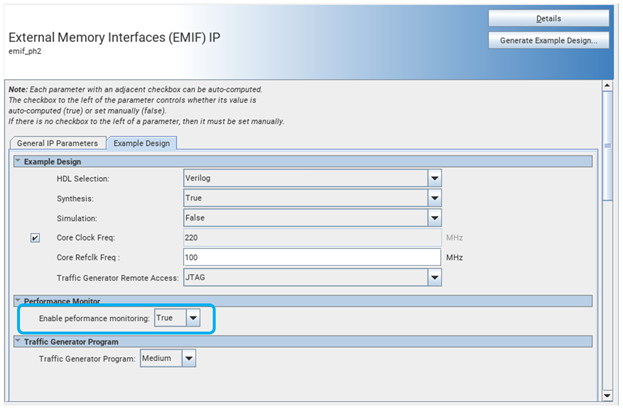Click the Core Clock Freq value field
This screenshot has width=623, height=412.
click(x=311, y=238)
